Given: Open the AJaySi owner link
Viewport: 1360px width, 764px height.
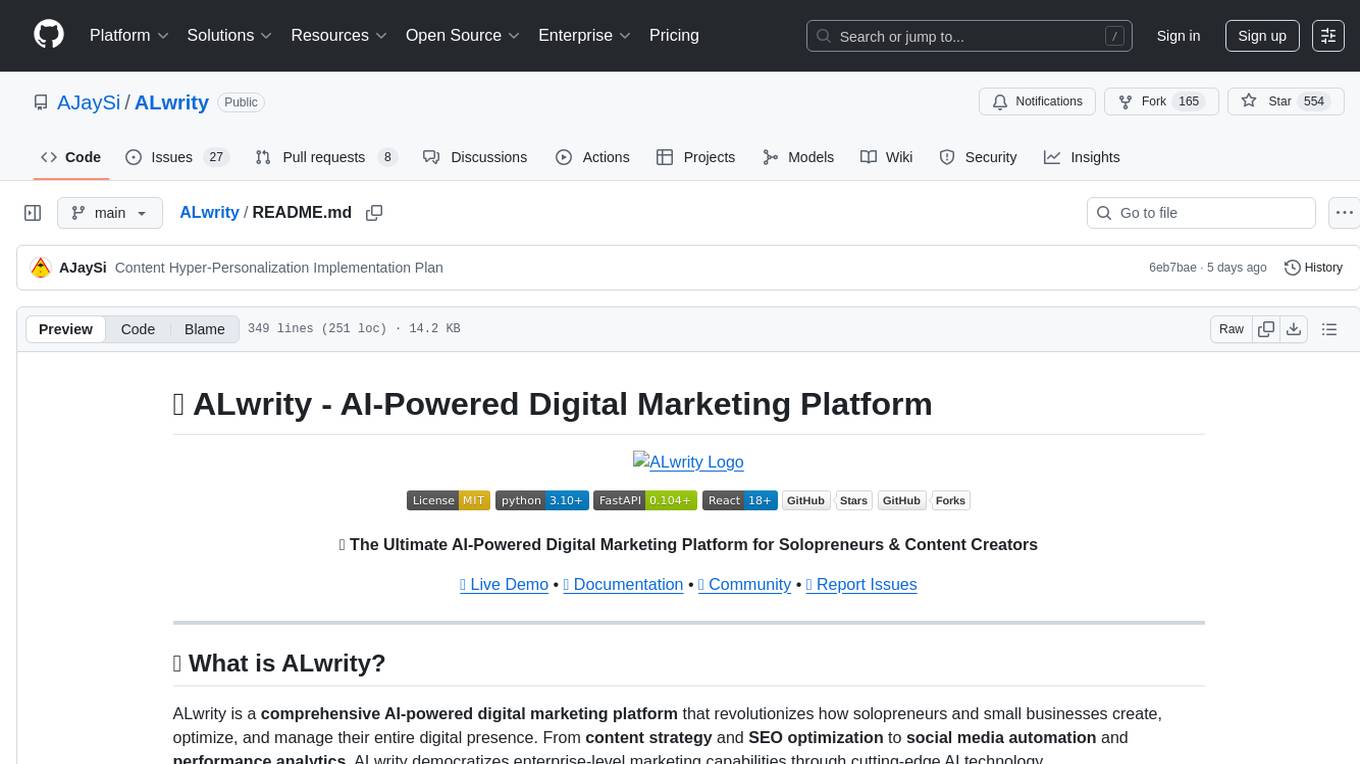Looking at the screenshot, I should click(x=89, y=102).
